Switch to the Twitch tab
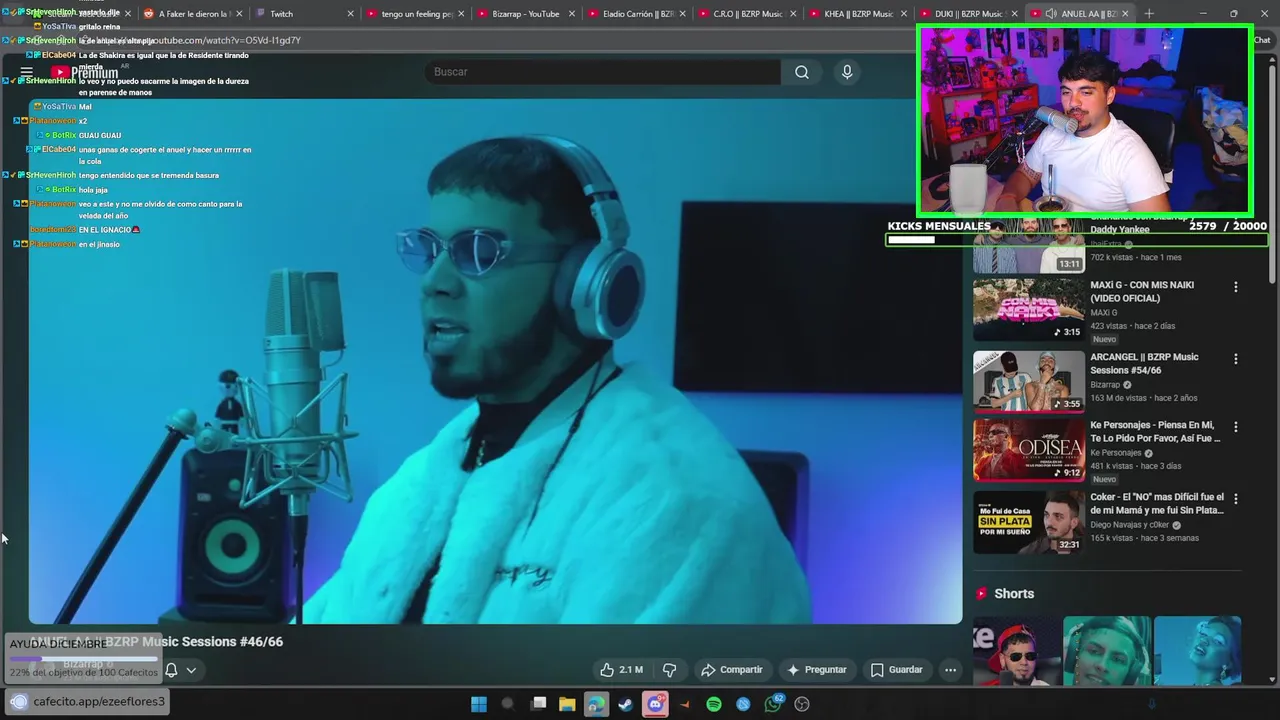Viewport: 1280px width, 720px height. click(x=304, y=14)
